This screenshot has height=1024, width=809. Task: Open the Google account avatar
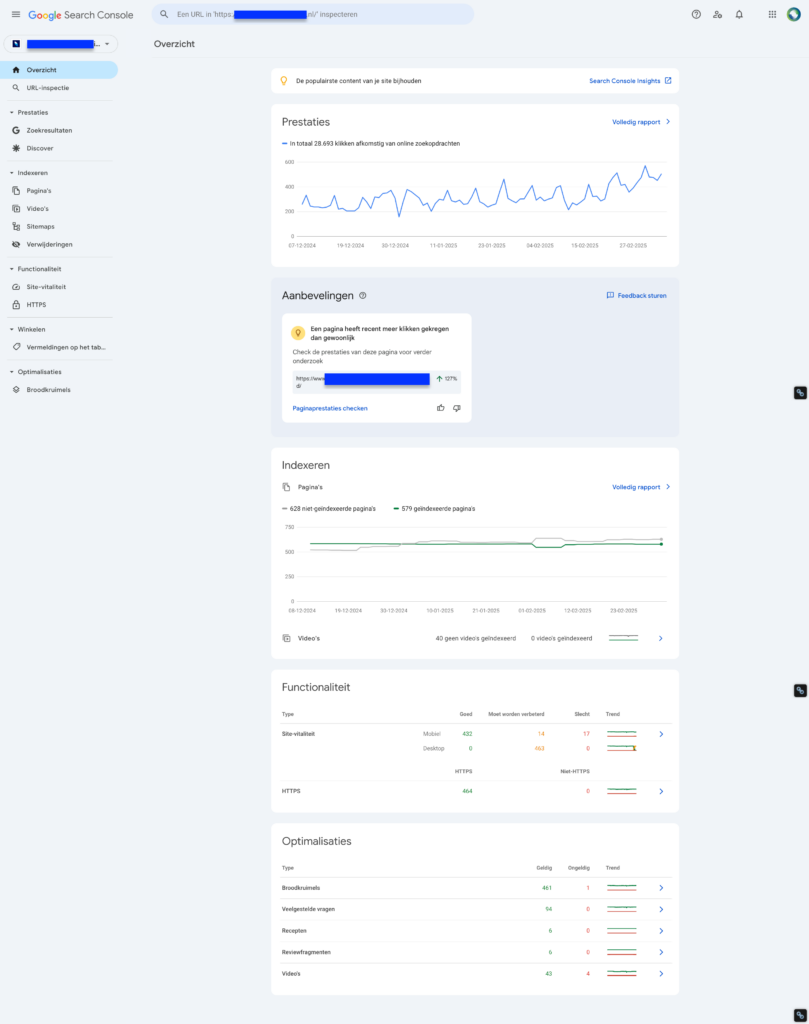pyautogui.click(x=793, y=14)
